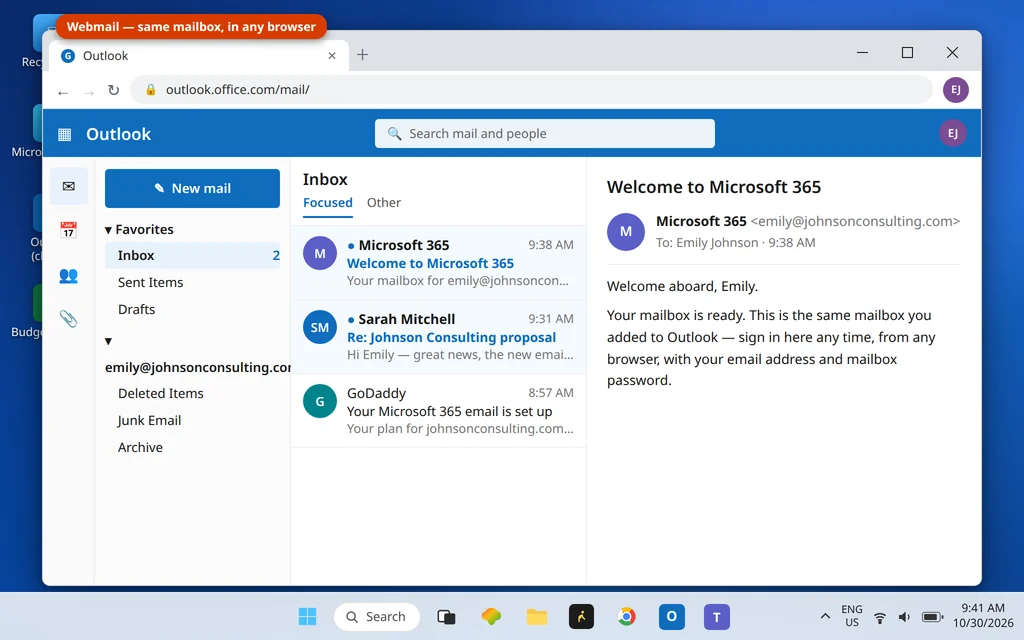Screen dimensions: 1024x640
Task: Click sender address emily@johnsonconsulting.com in reading pane
Action: coord(855,221)
